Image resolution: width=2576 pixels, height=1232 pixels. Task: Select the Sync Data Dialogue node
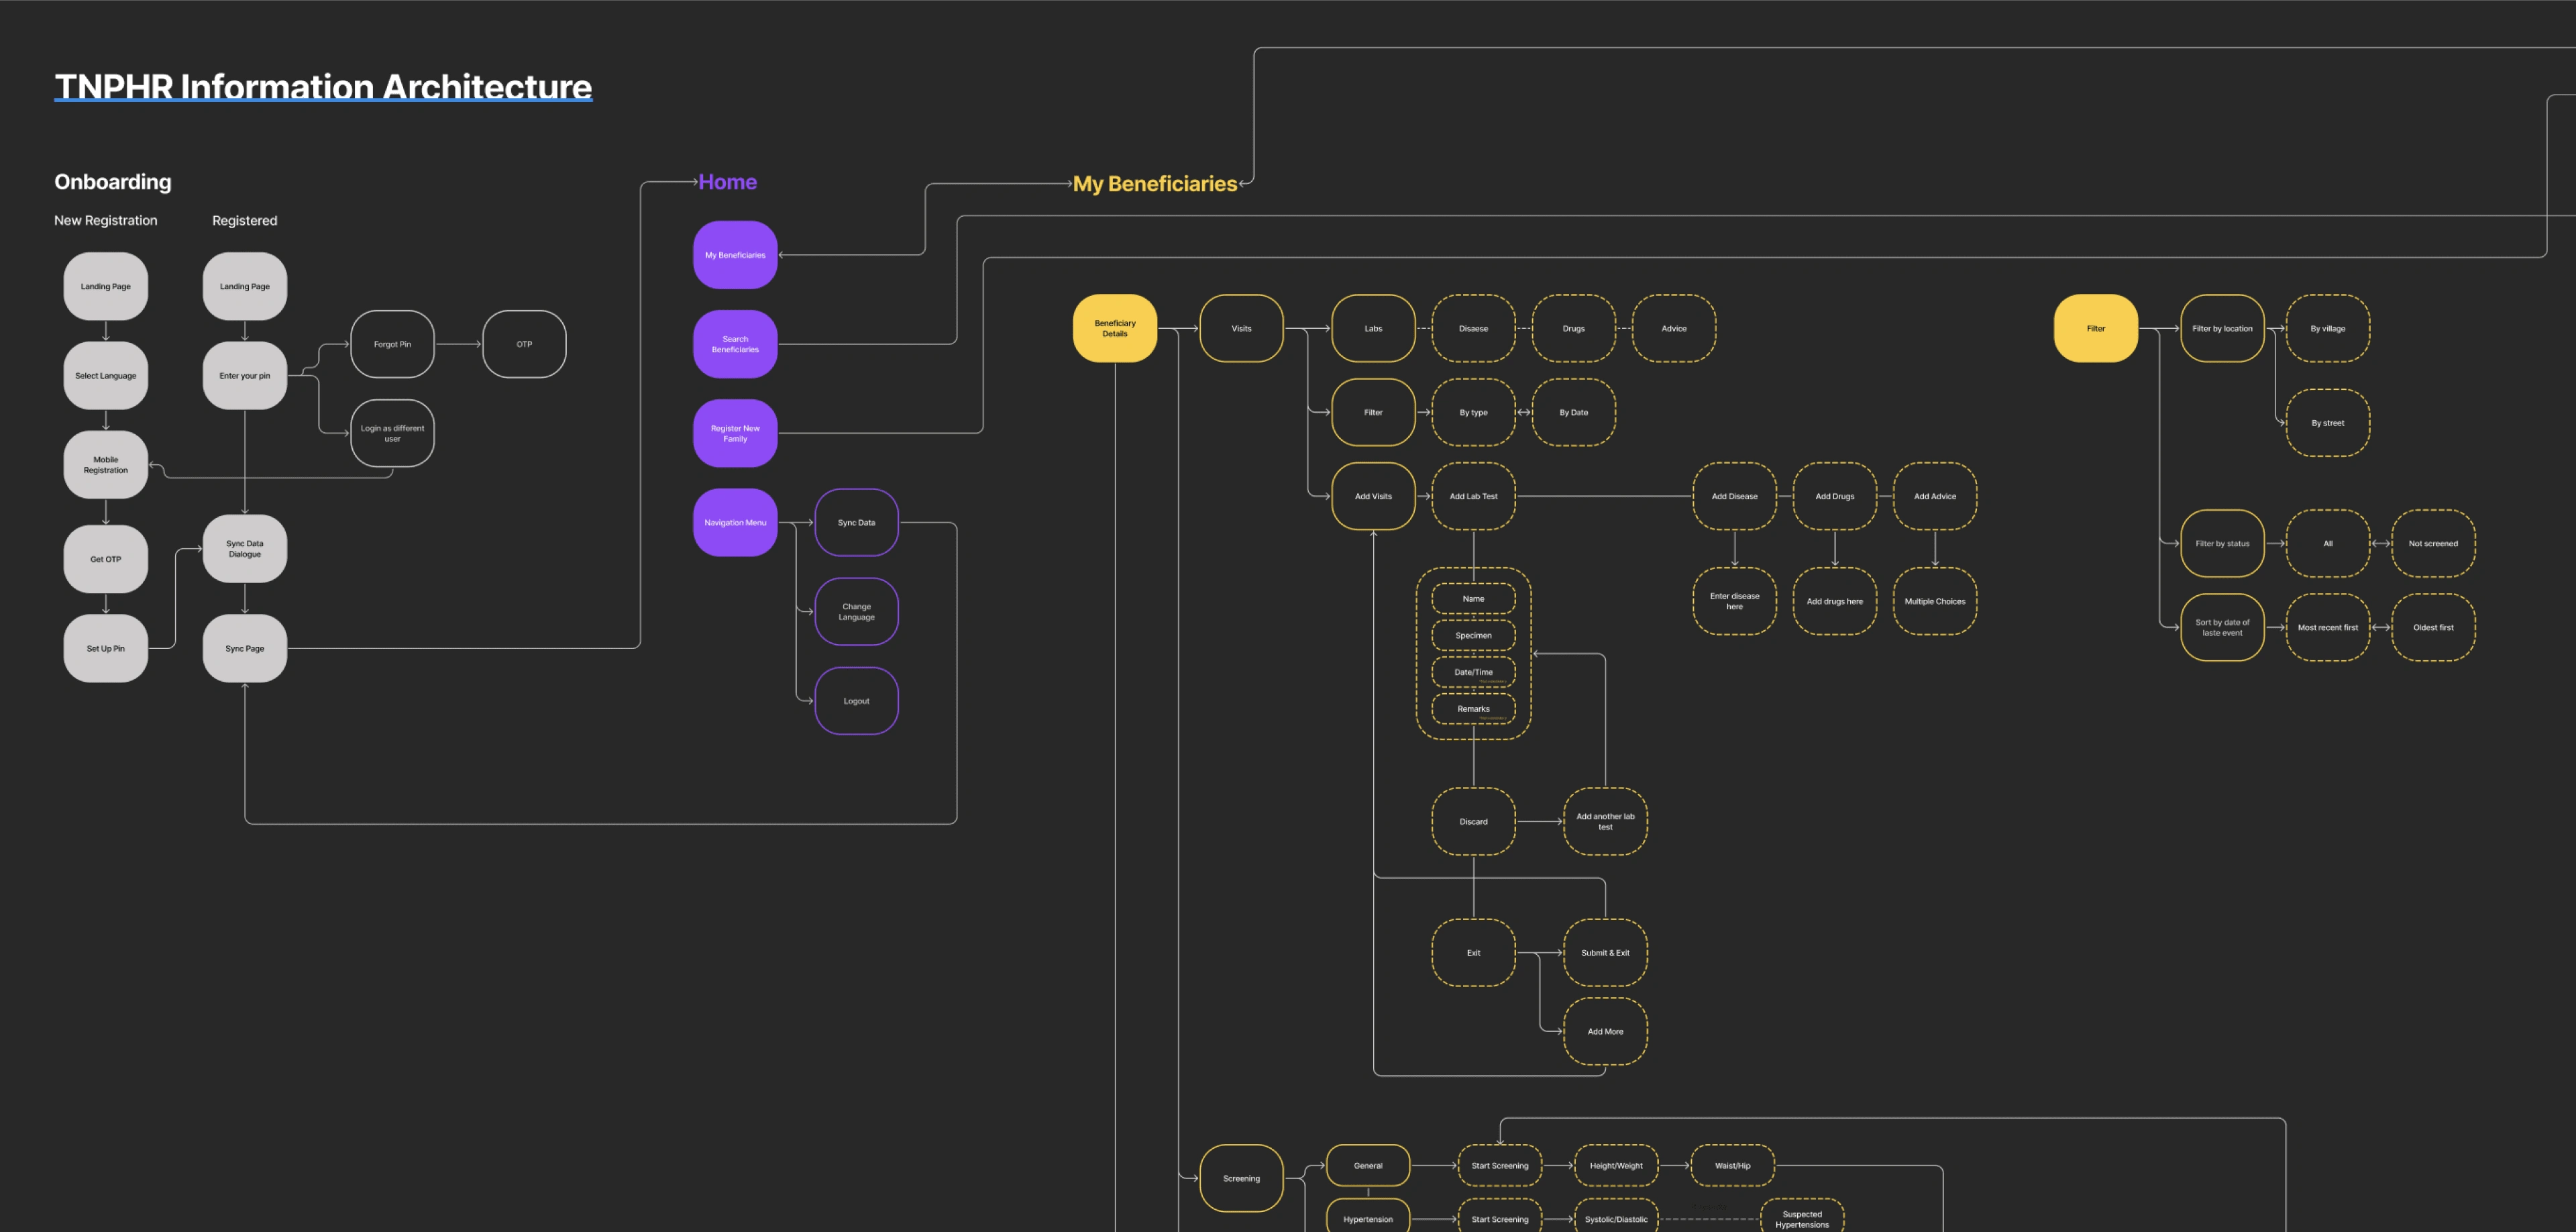245,549
